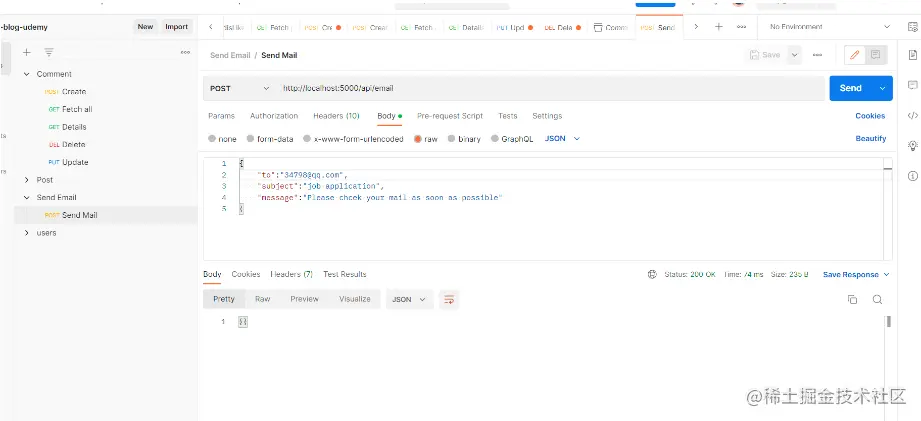Image resolution: width=921 pixels, height=421 pixels.
Task: Open request more actions three-dot menu beside Save
Action: pos(817,55)
